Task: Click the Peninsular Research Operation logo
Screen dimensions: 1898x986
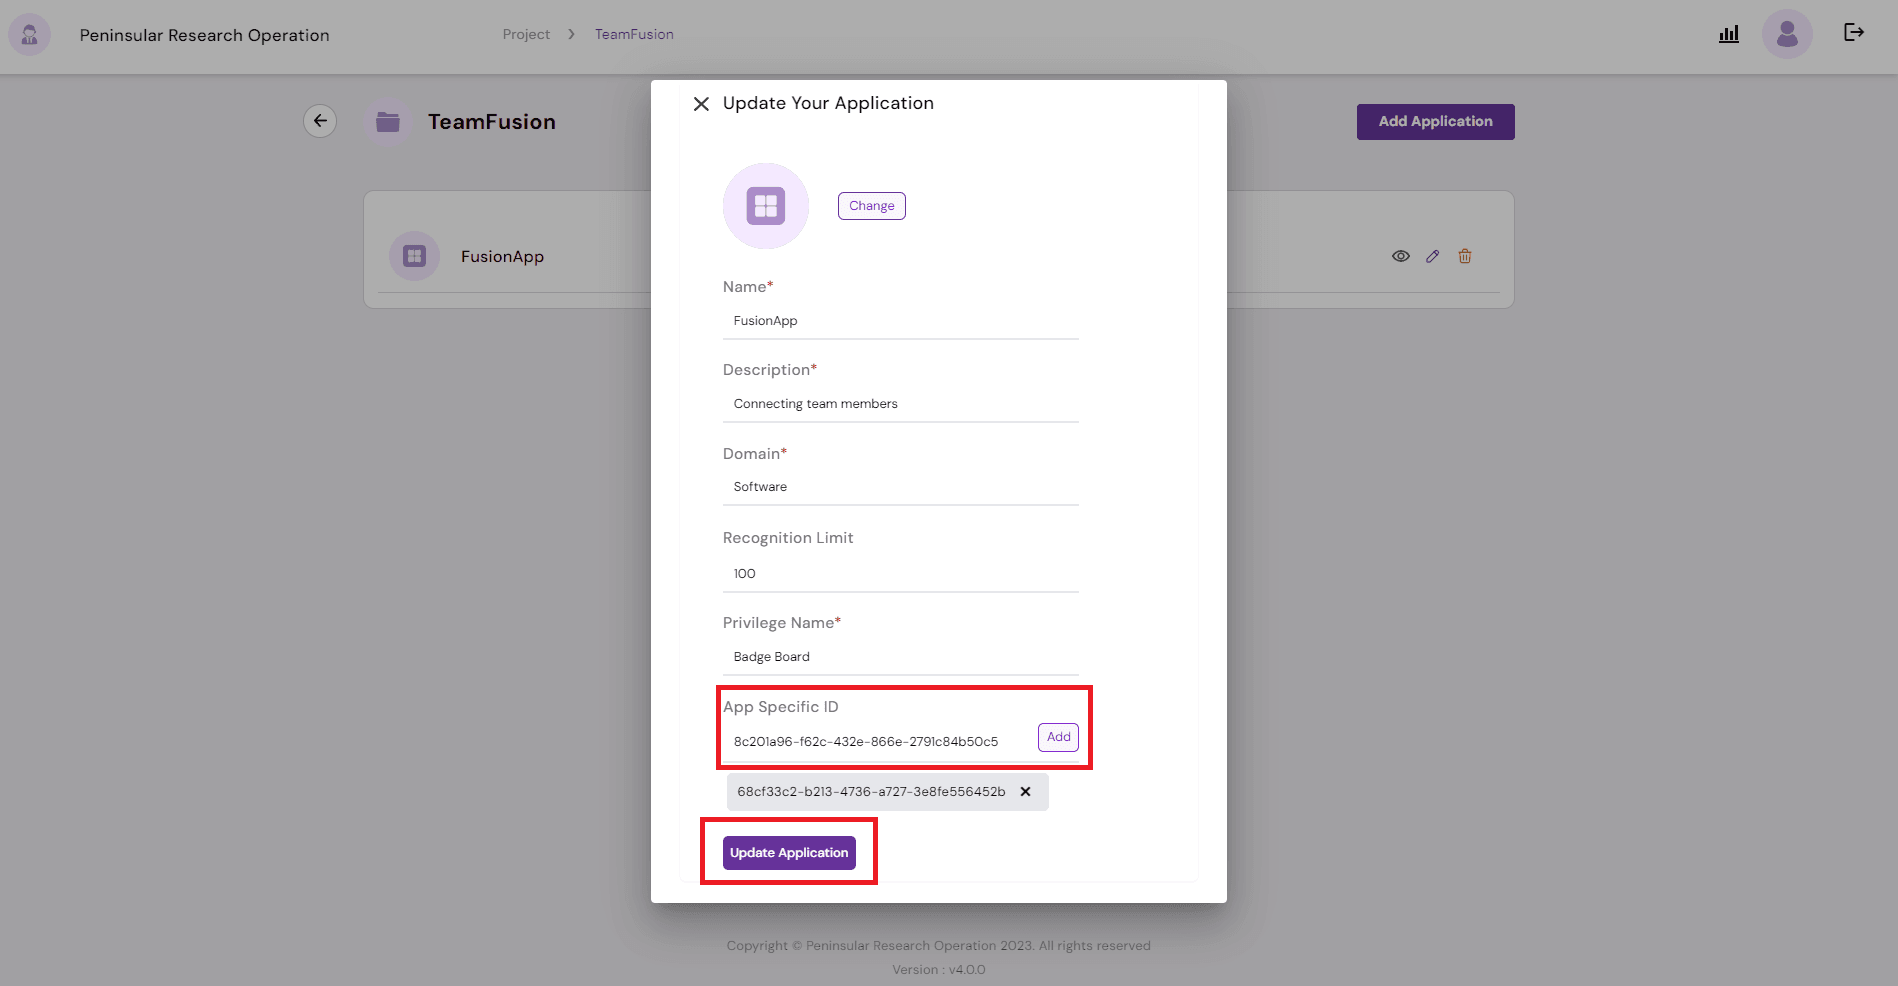Action: click(29, 35)
